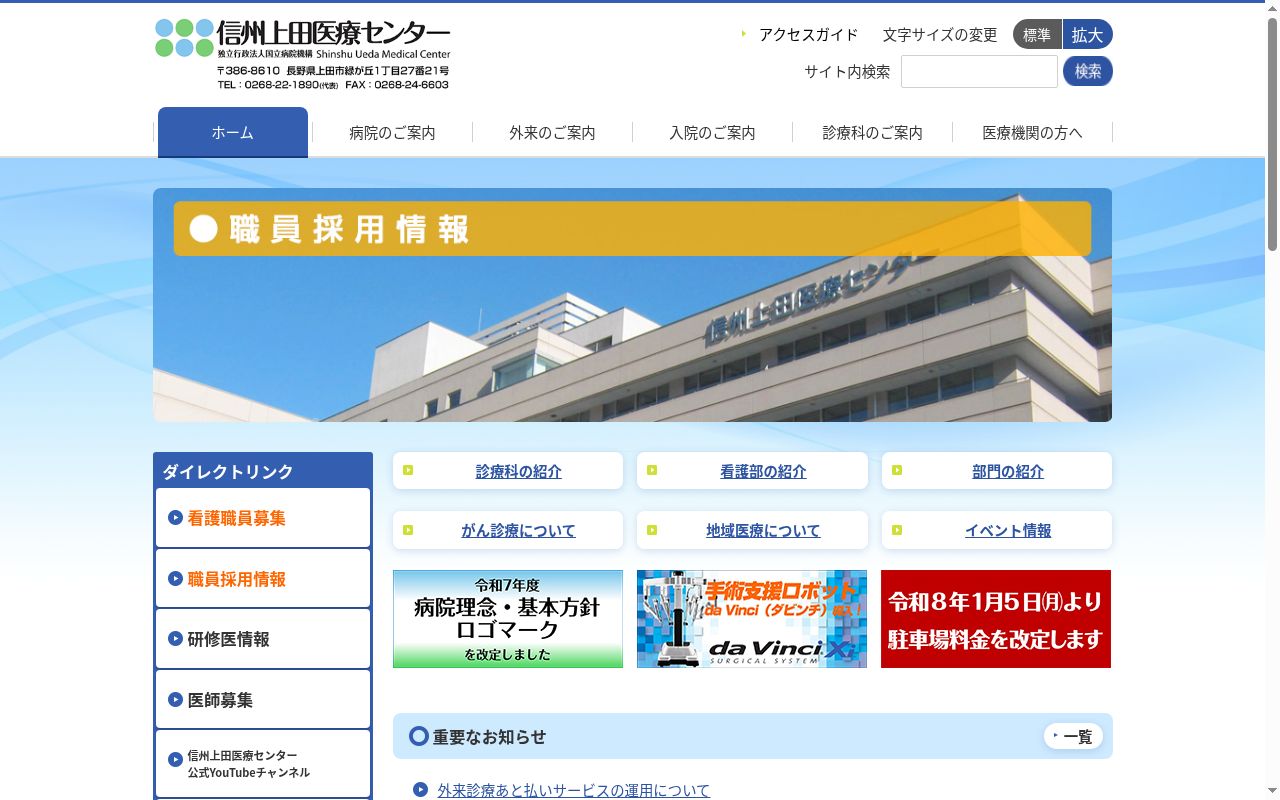Open 医療機関の方へ navigation item
1280x800 pixels.
[1032, 132]
